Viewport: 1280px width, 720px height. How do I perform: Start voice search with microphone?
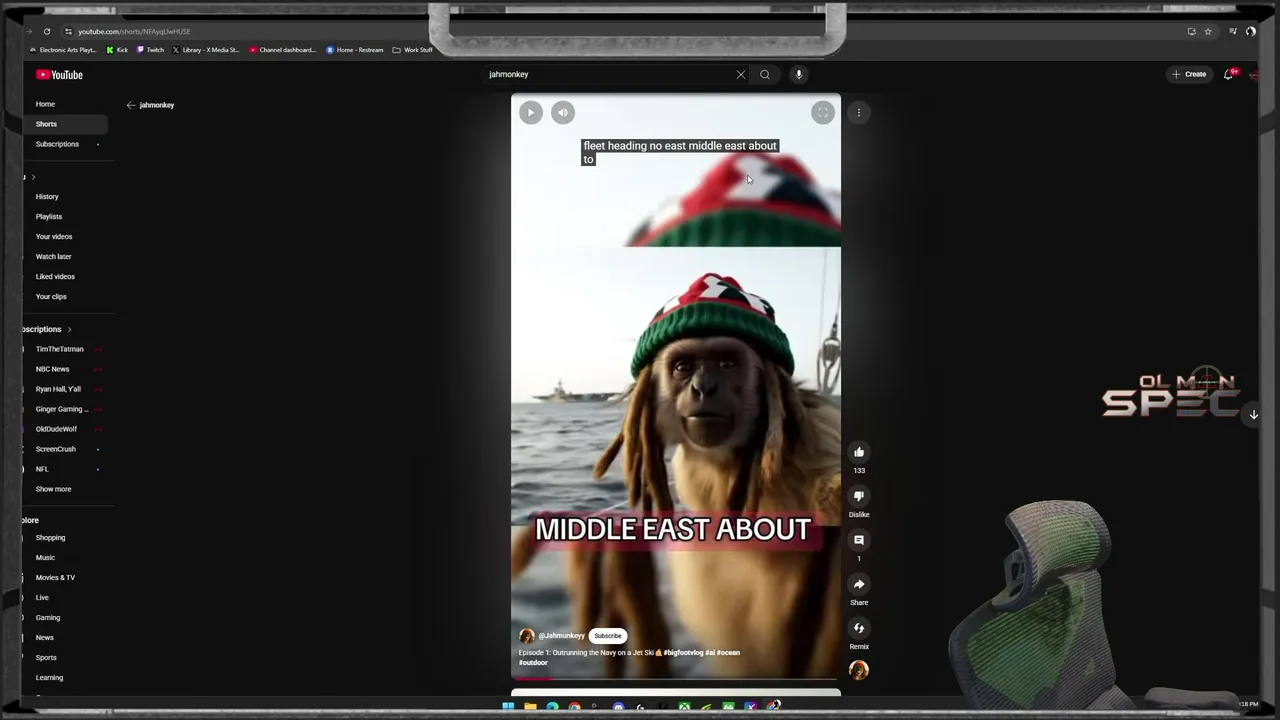[x=798, y=74]
